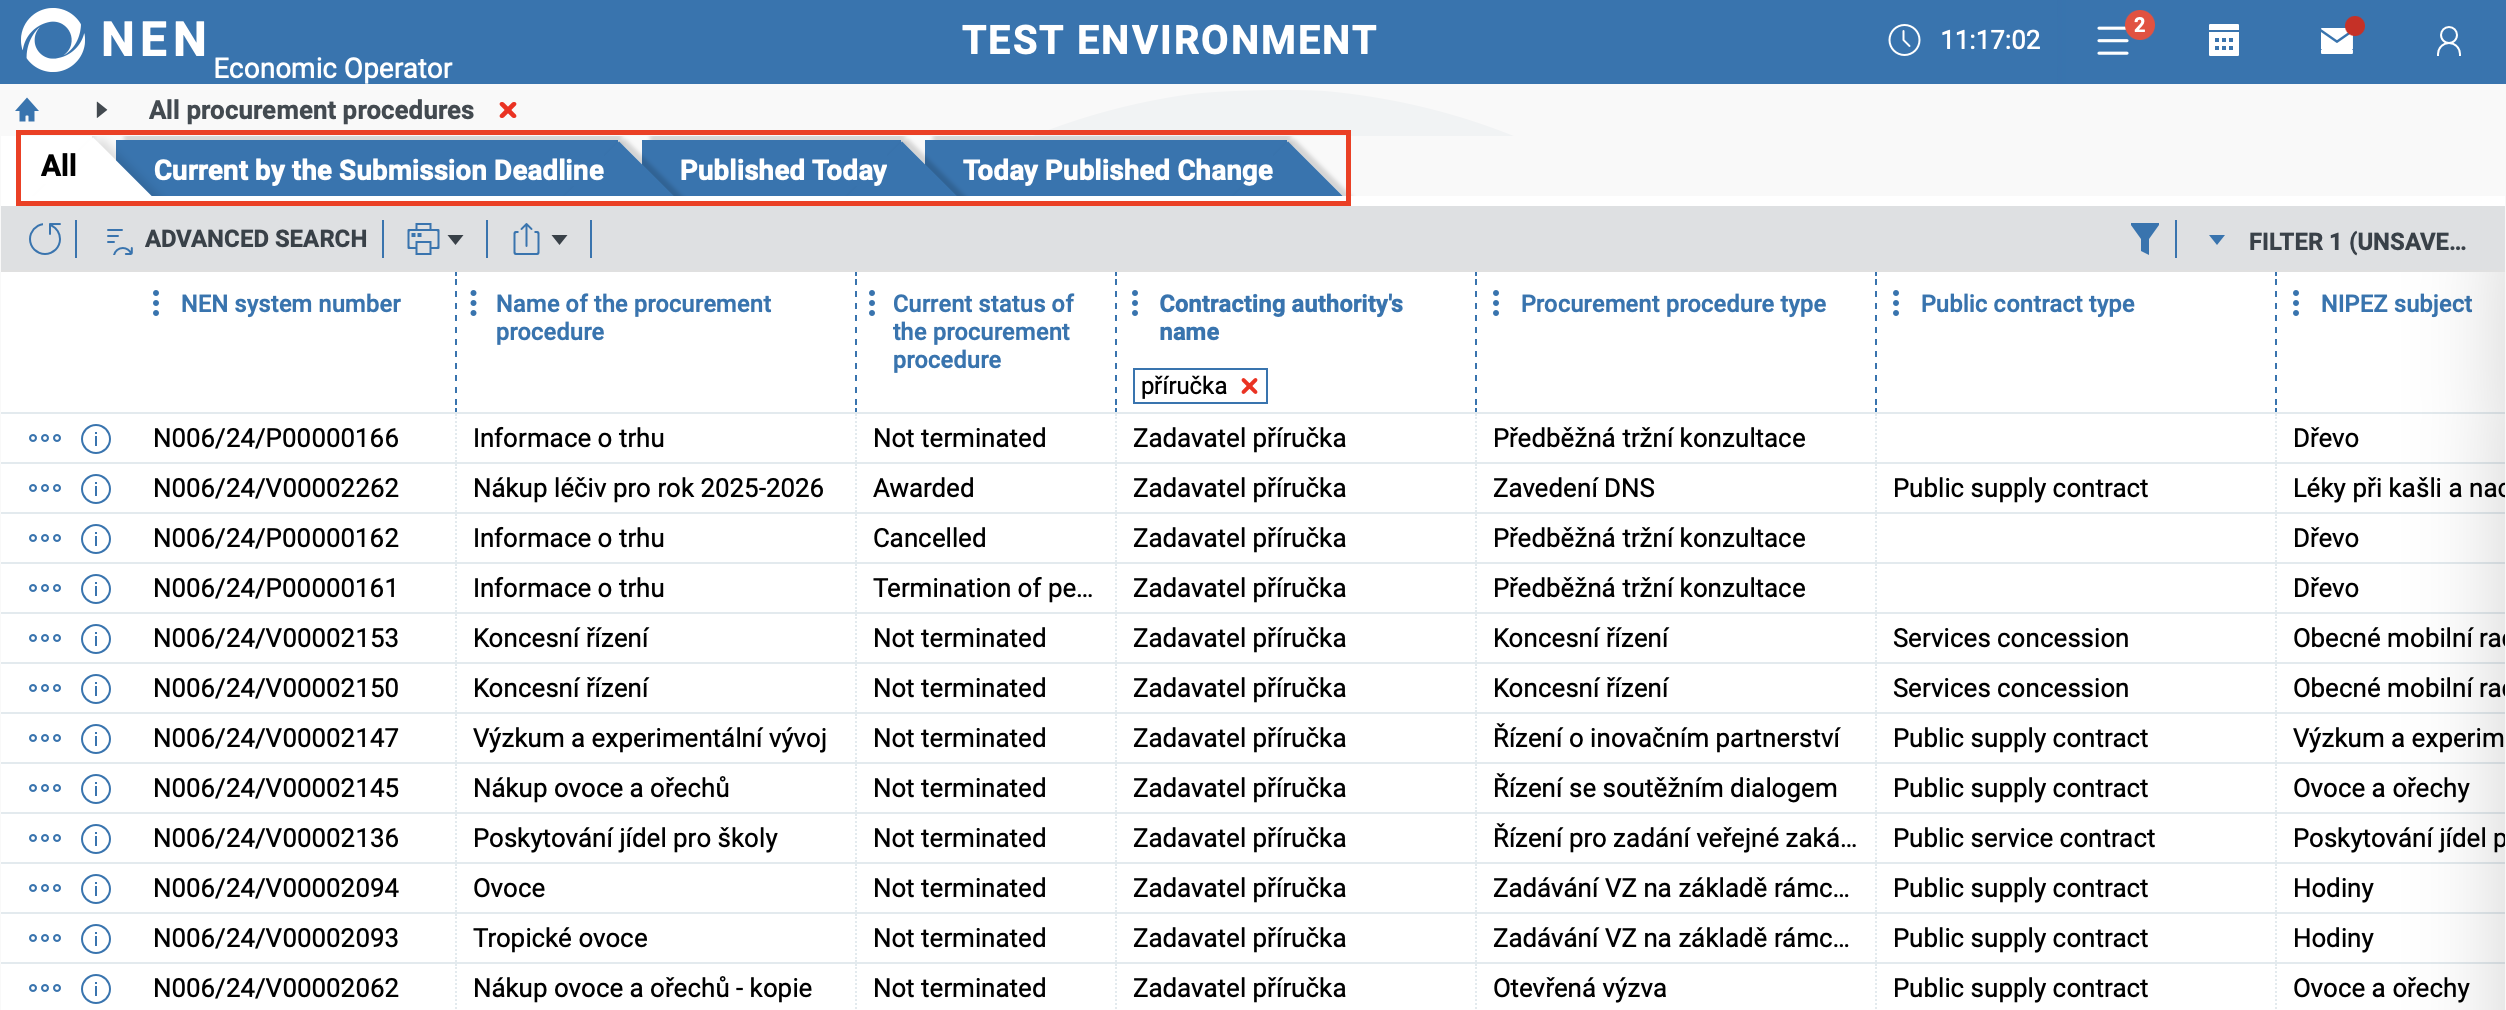Expand the breadcrumb arrow next to home
Screen dimensions: 2506x1010
(101, 110)
